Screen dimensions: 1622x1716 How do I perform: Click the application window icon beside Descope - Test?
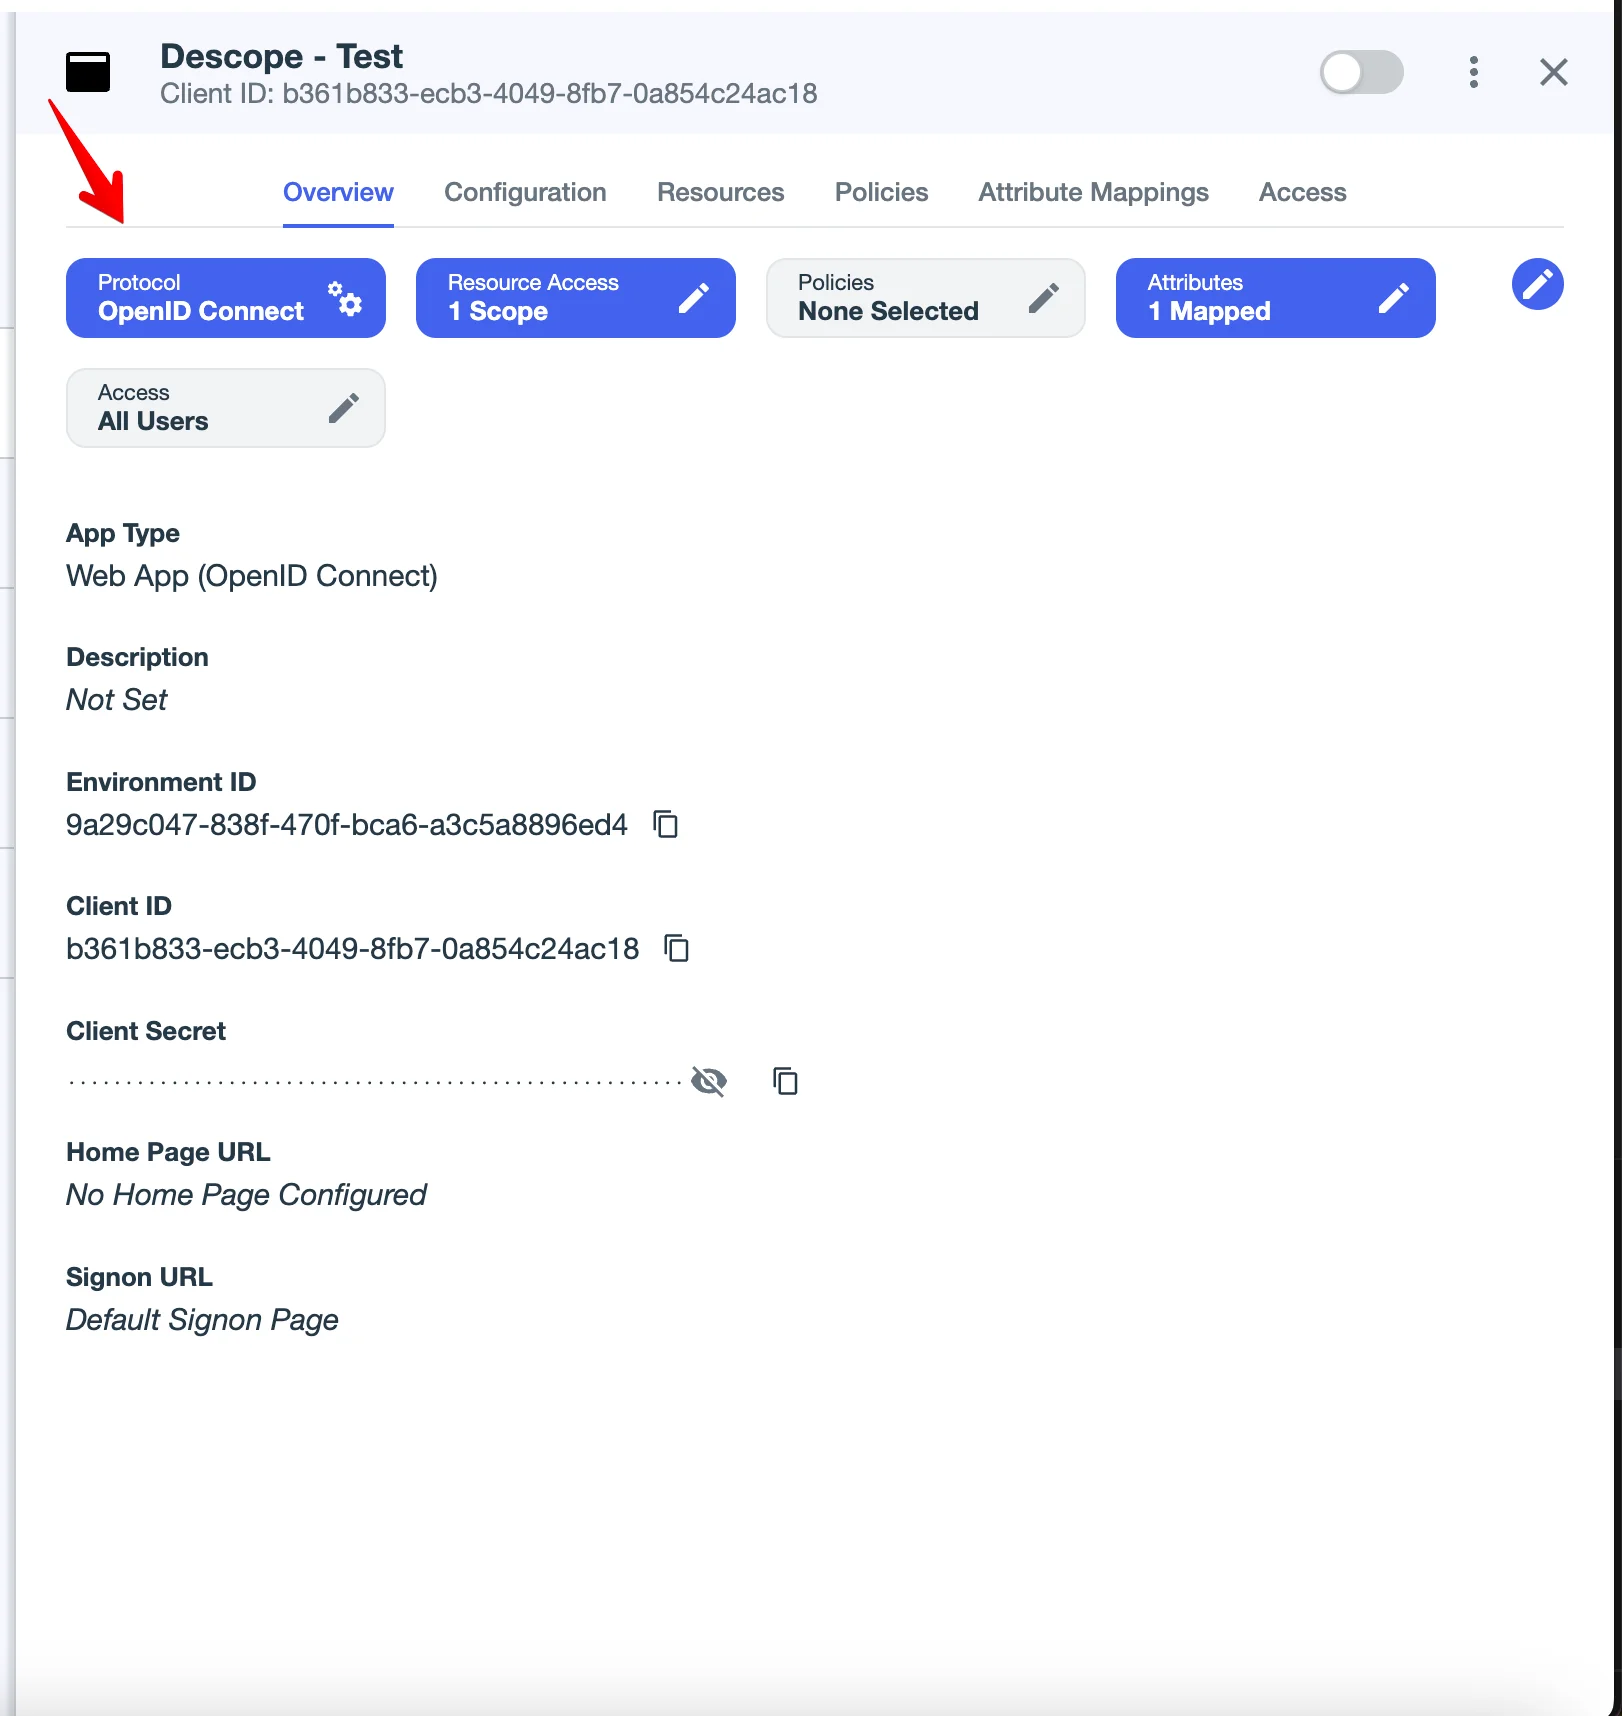[88, 72]
